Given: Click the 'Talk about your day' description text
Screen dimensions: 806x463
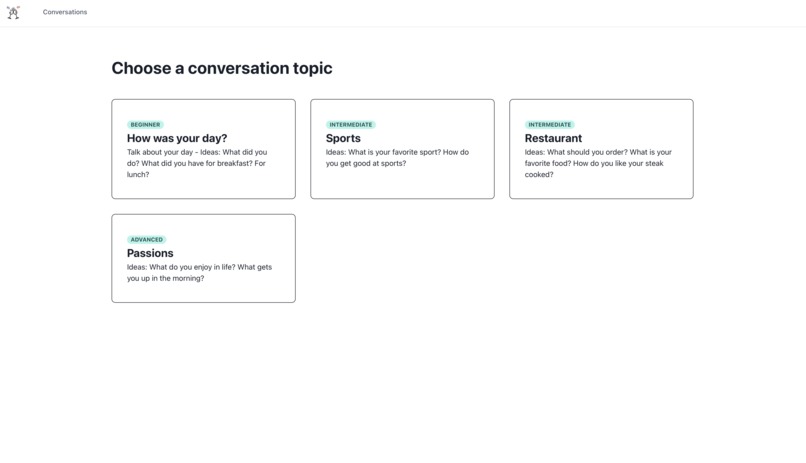Looking at the screenshot, I should point(197,163).
